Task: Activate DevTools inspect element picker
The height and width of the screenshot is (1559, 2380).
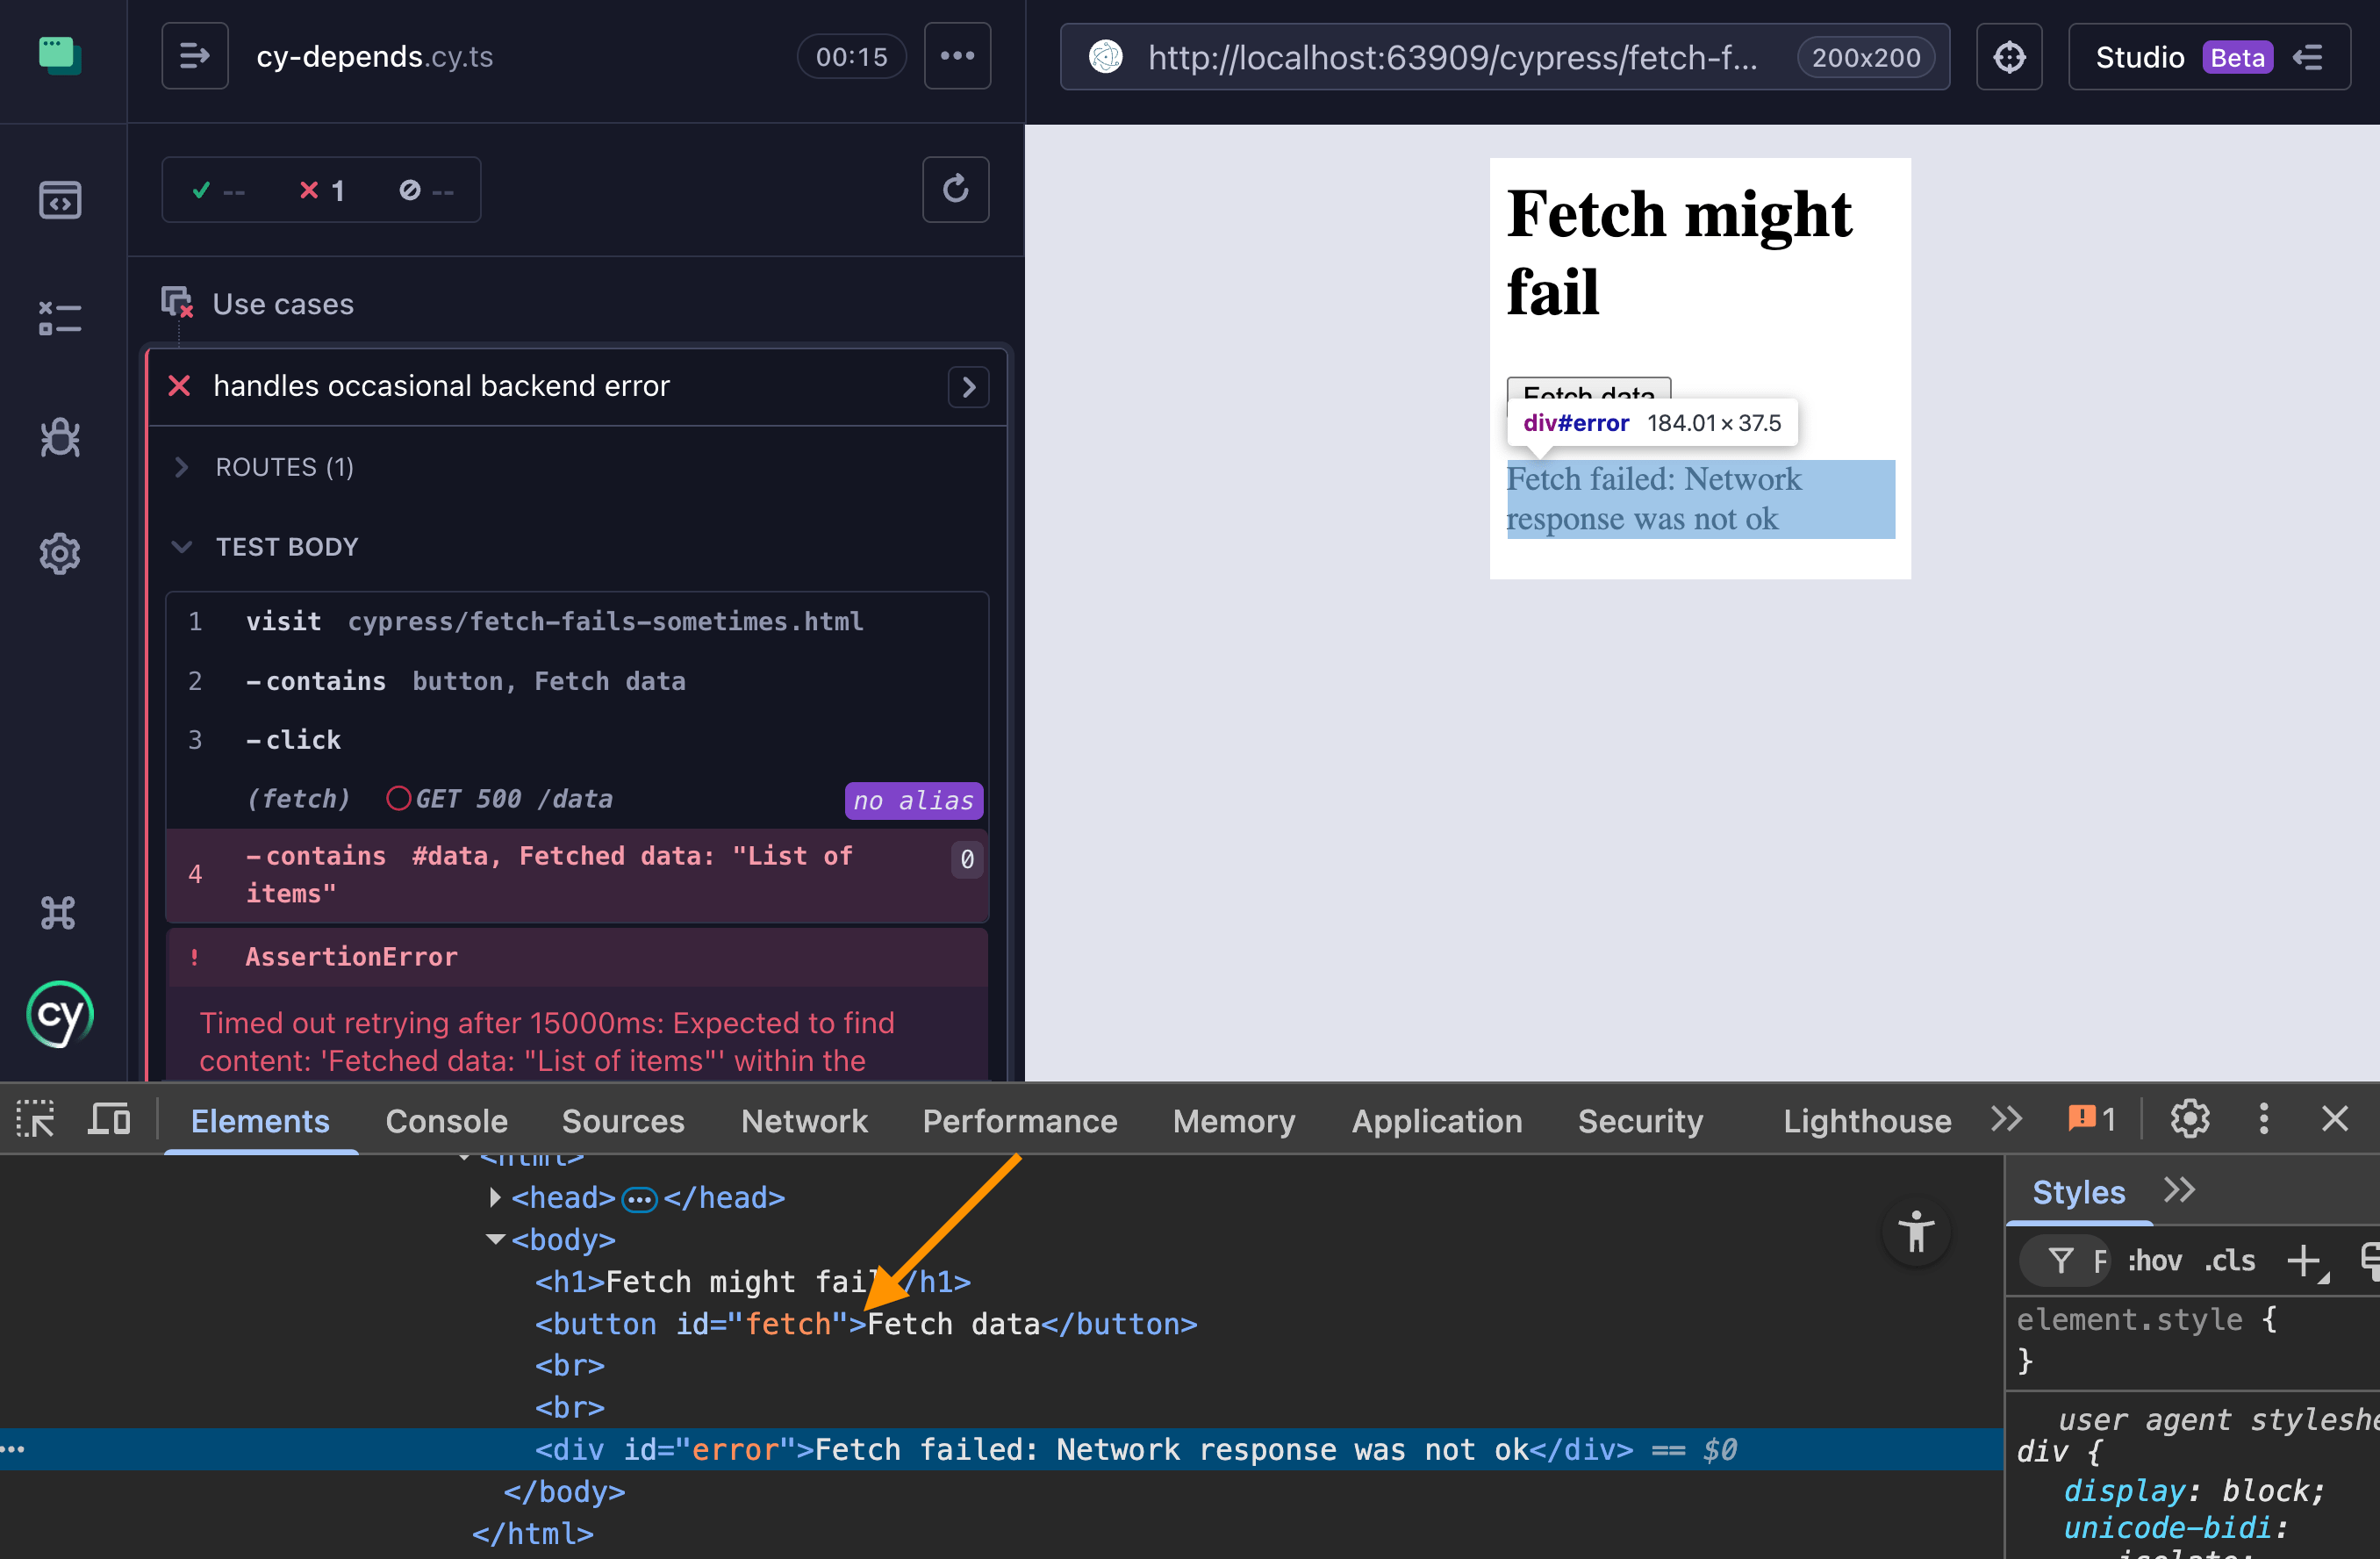Action: click(x=36, y=1120)
